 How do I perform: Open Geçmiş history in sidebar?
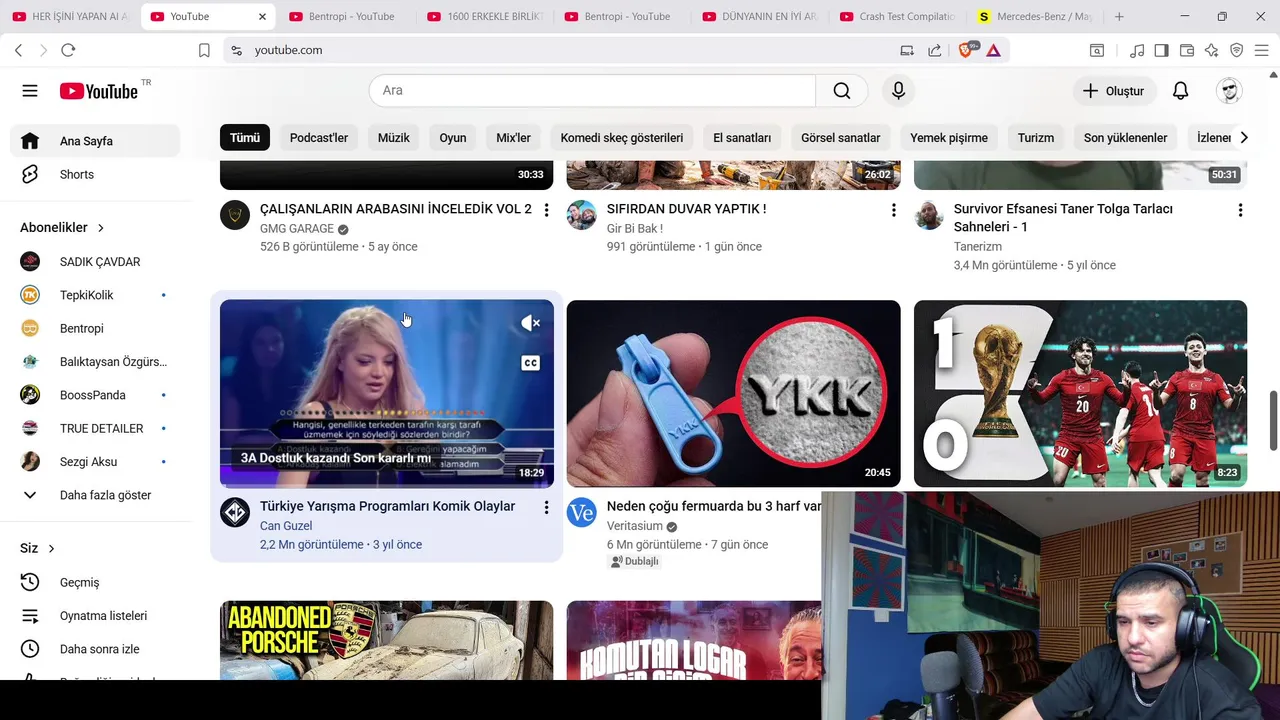click(95, 582)
